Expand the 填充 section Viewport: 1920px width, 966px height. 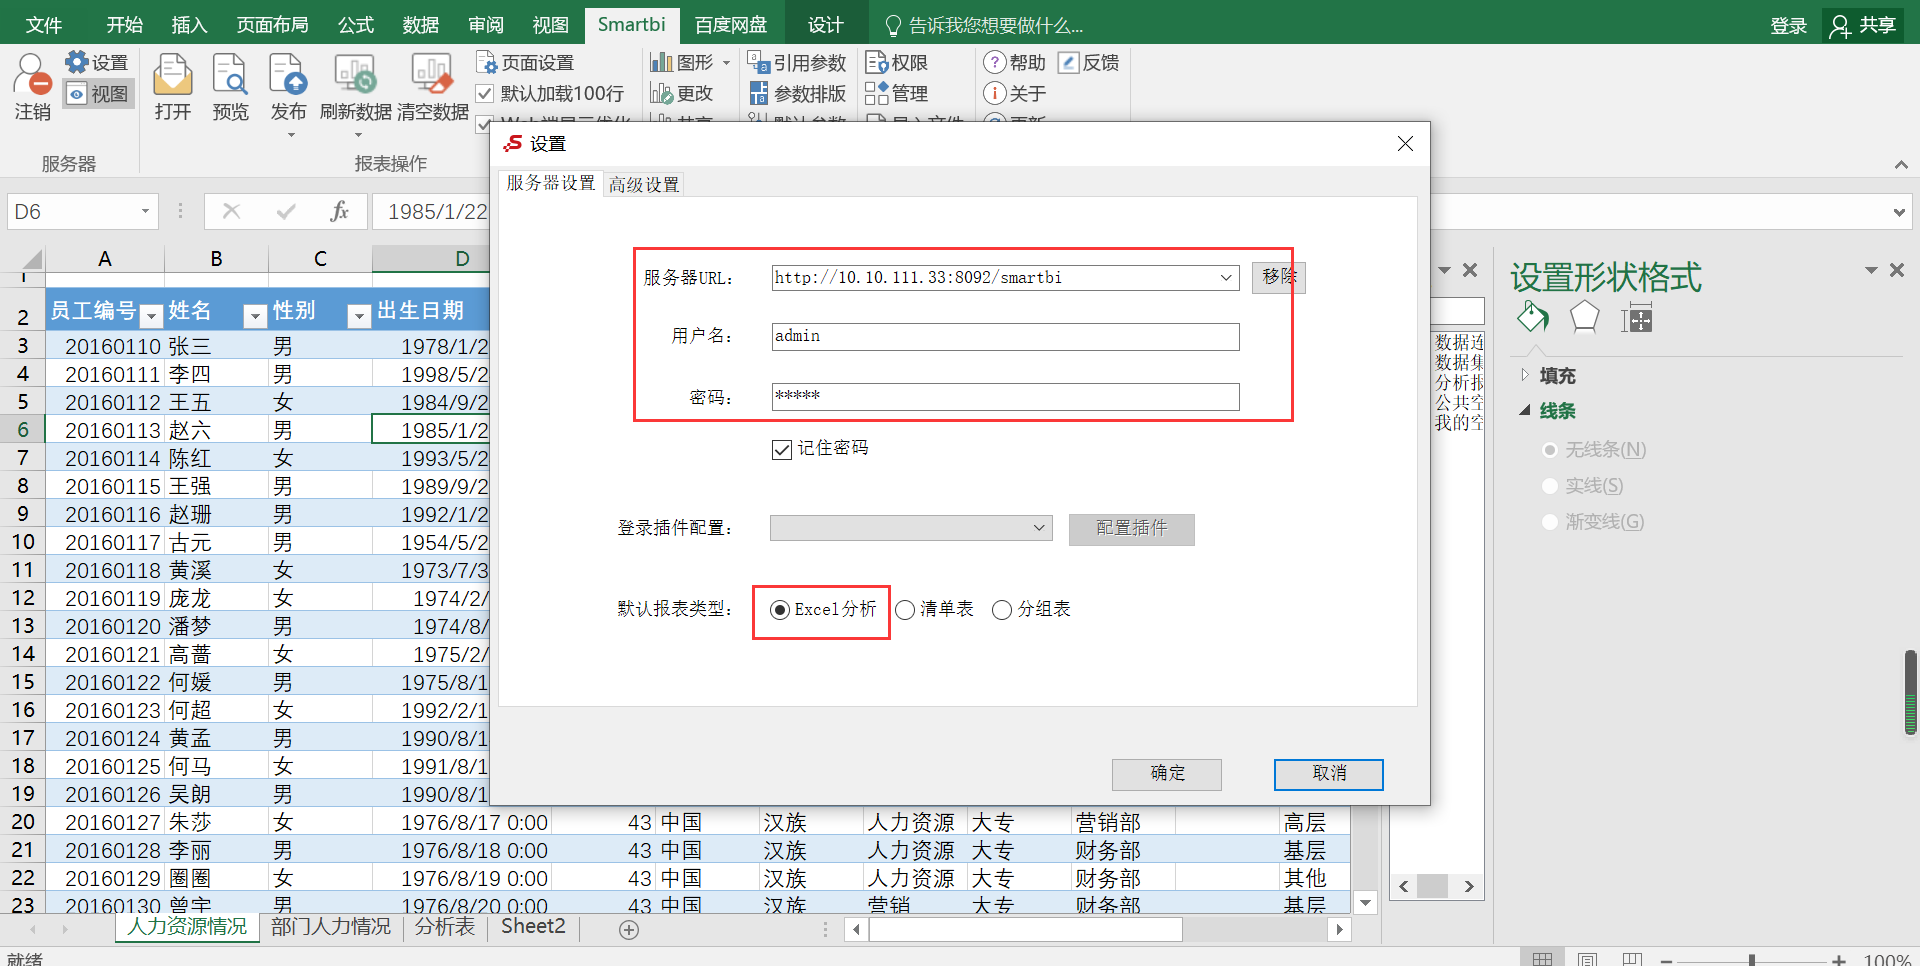tap(1525, 375)
